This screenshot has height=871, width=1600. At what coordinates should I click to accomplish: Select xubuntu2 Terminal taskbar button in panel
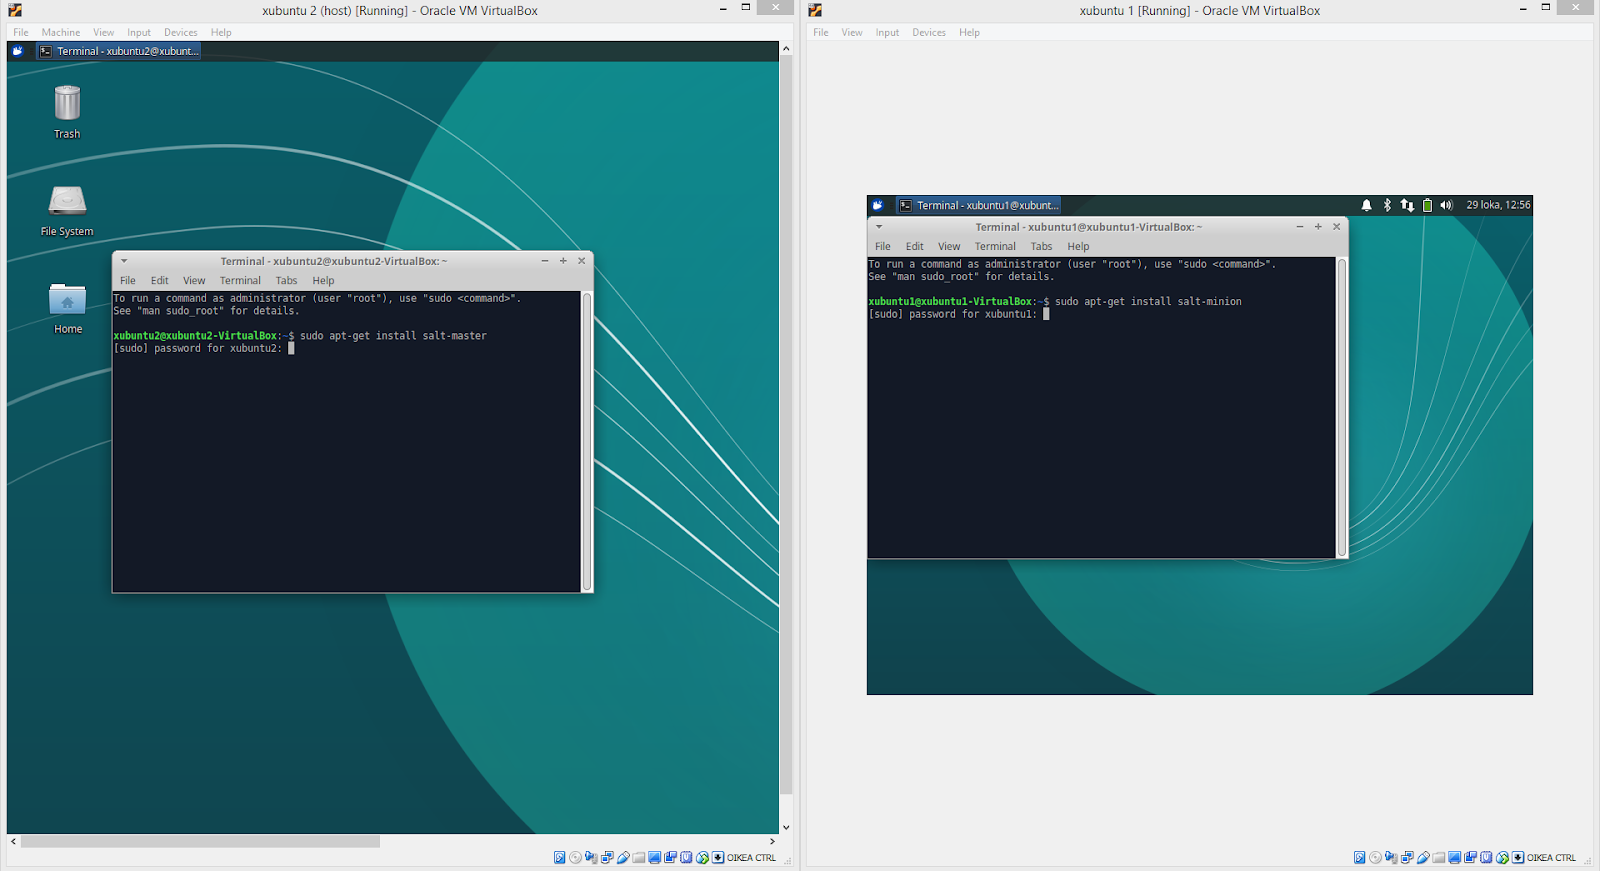click(x=119, y=51)
